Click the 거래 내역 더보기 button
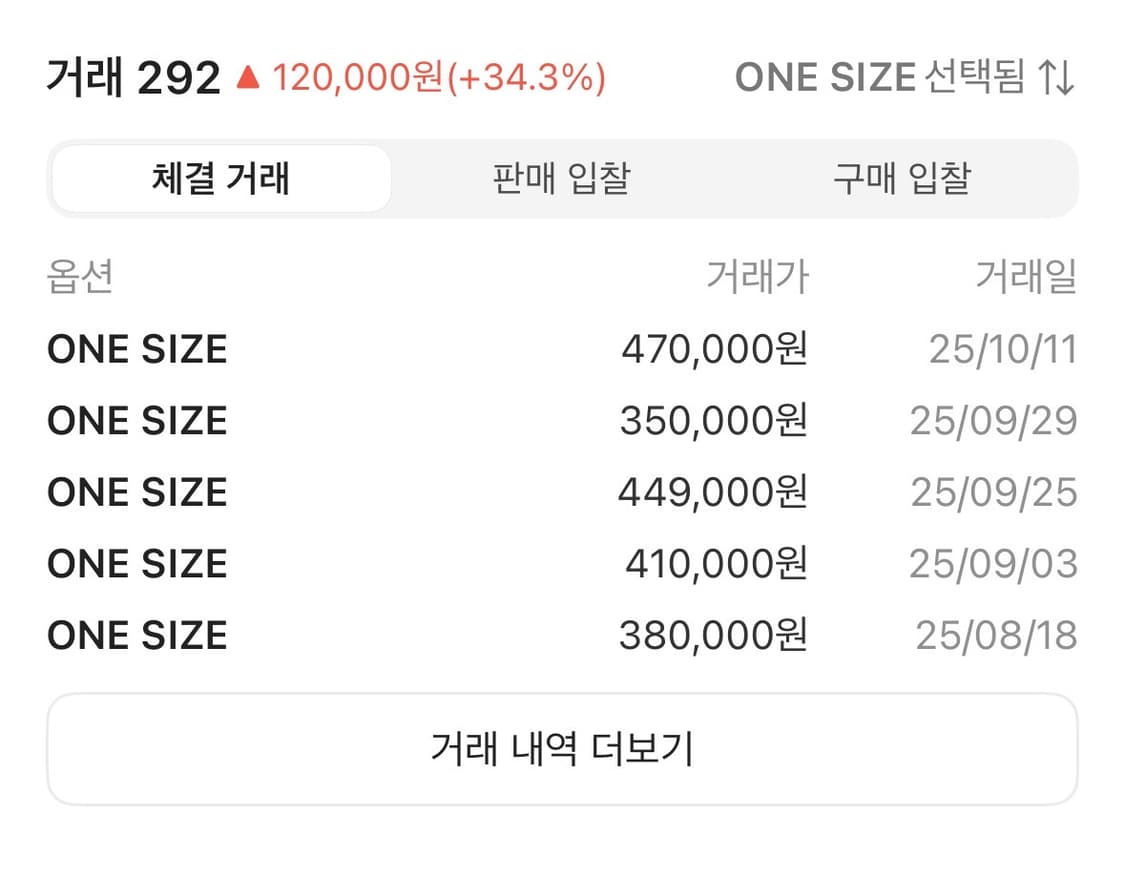 (562, 748)
